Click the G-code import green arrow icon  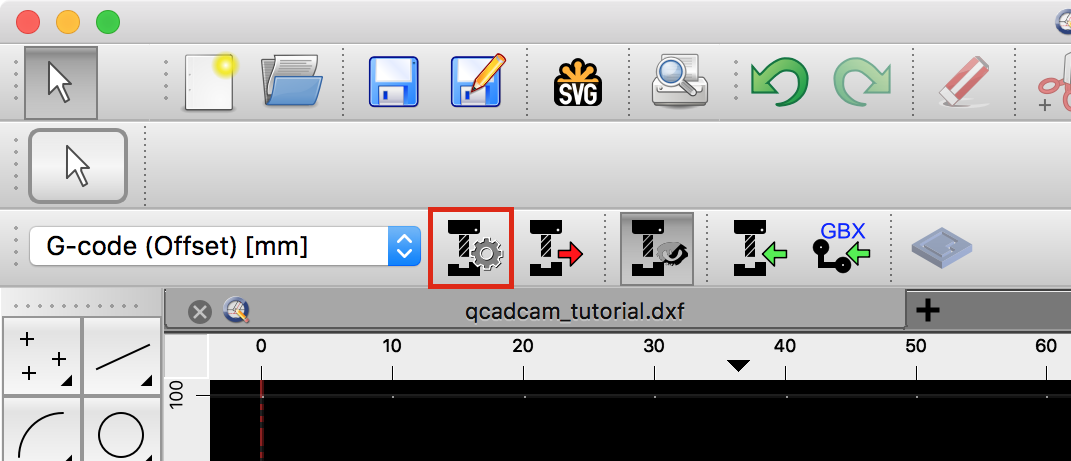point(760,249)
